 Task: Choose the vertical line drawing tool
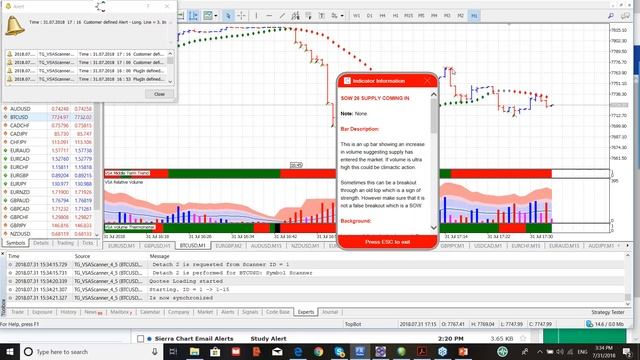256,16
